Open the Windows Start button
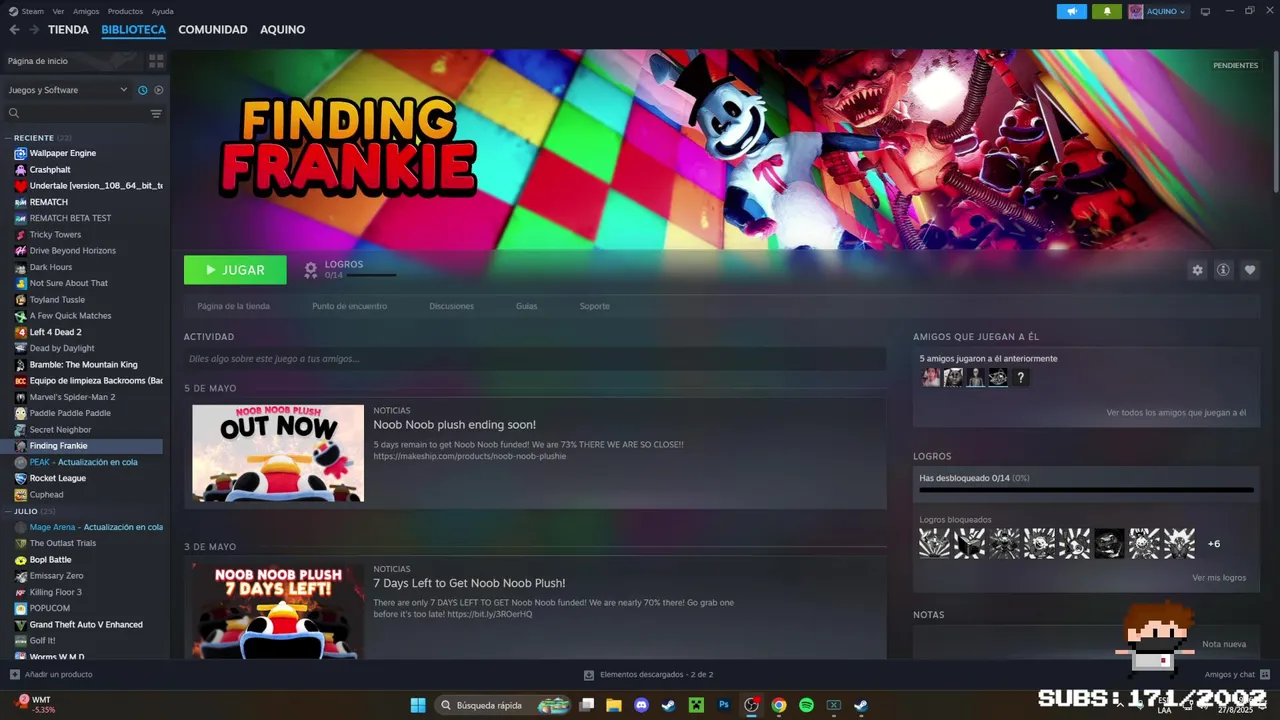The height and width of the screenshot is (720, 1280). tap(418, 705)
